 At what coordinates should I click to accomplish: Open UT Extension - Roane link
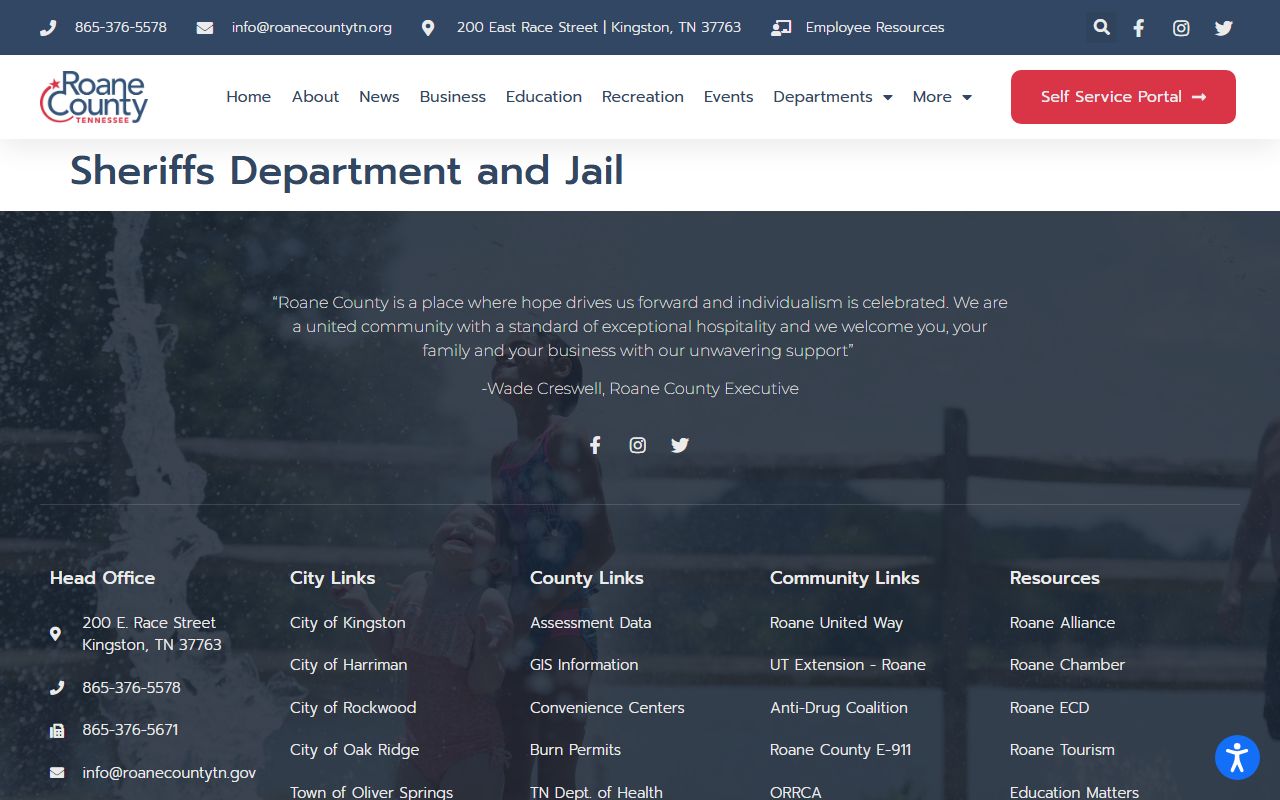[x=848, y=664]
